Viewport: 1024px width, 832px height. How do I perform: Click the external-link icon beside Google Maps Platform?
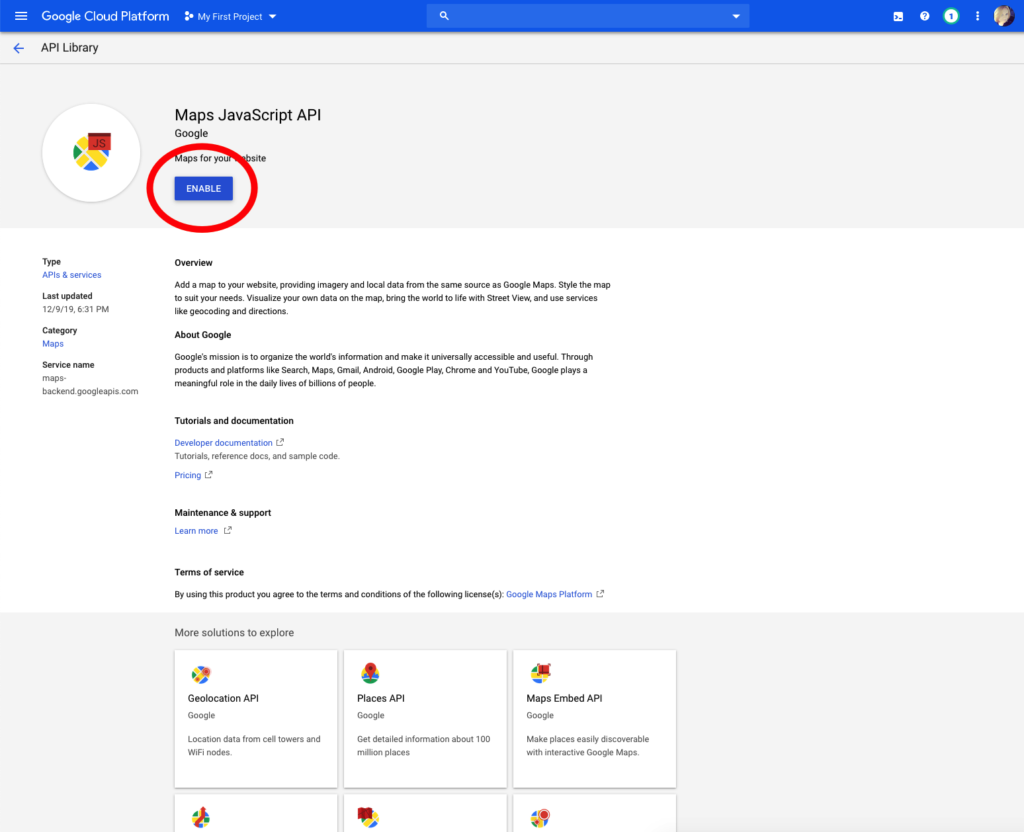(x=600, y=594)
